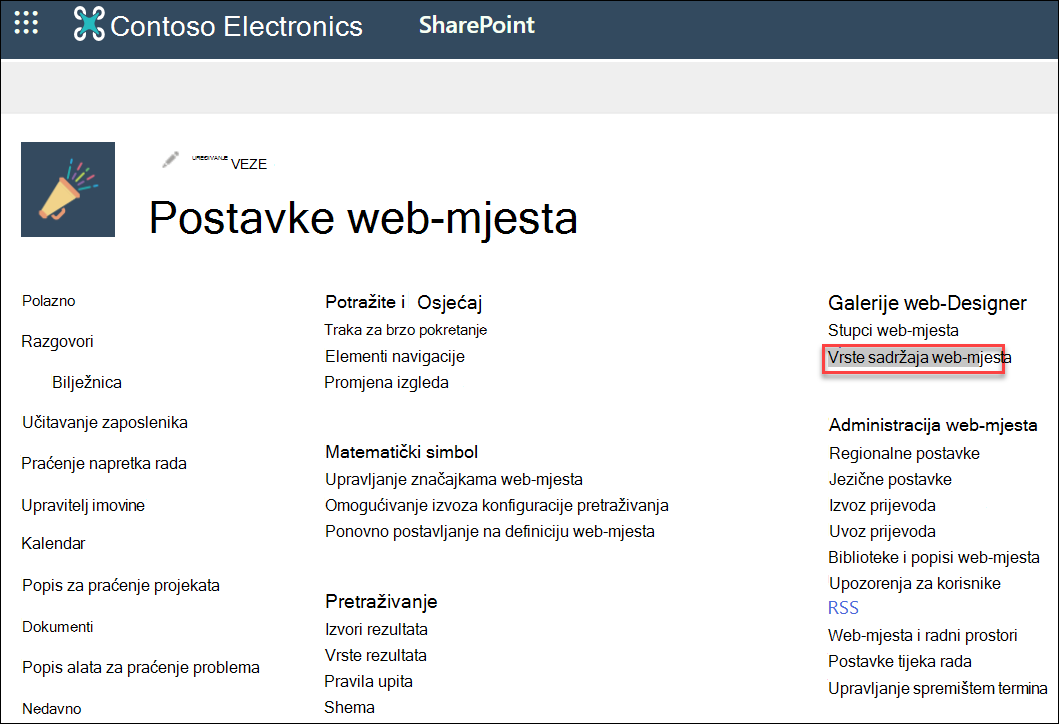Click the SharePoint header label
The width and height of the screenshot is (1059, 724).
477,25
